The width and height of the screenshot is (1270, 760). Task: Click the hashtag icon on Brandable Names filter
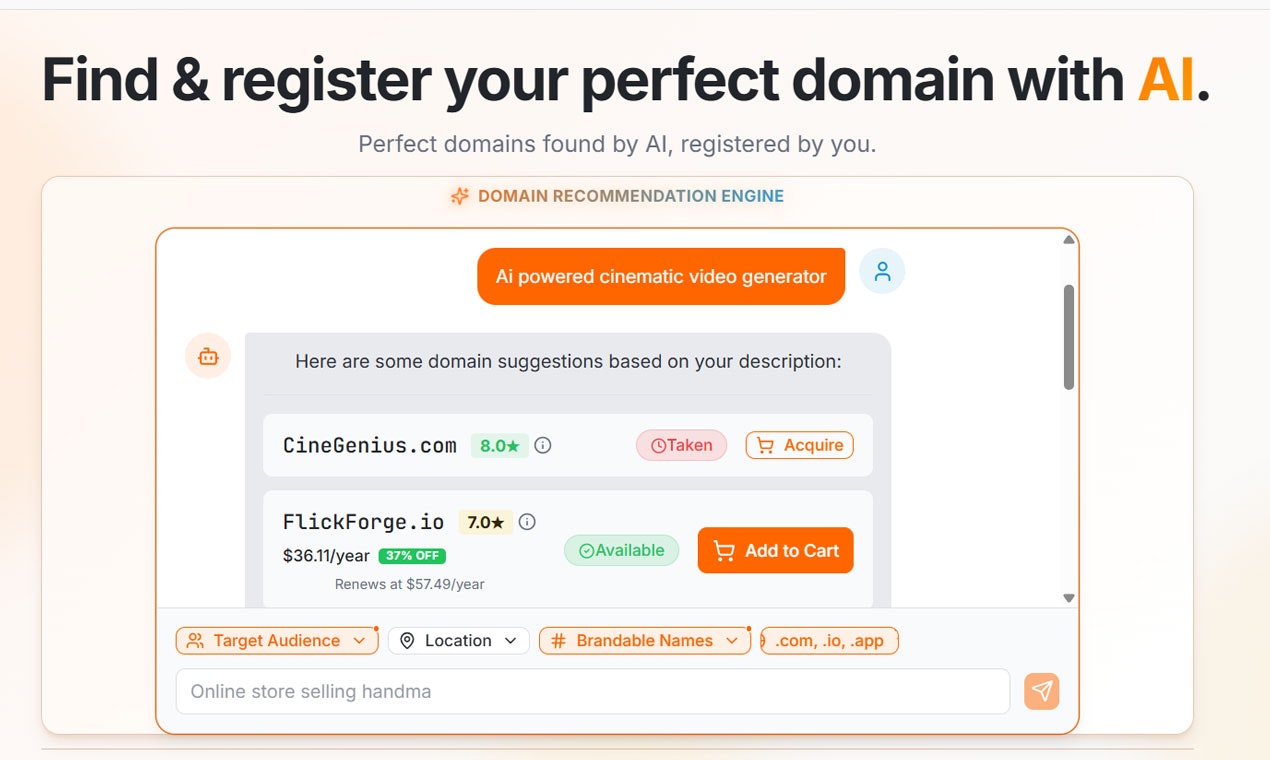pos(557,640)
